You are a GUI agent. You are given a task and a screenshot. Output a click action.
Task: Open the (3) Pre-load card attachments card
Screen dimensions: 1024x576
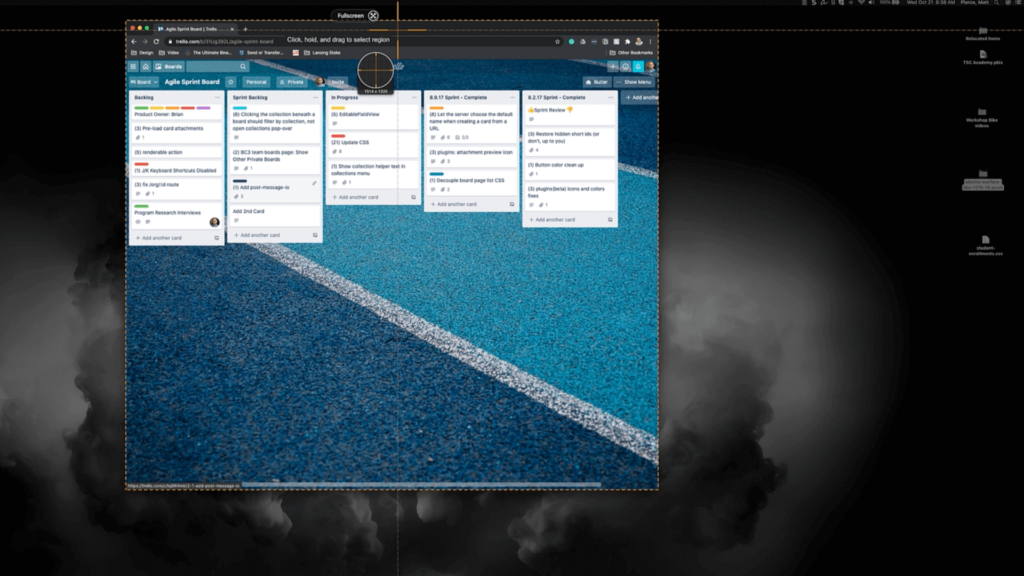(177, 133)
